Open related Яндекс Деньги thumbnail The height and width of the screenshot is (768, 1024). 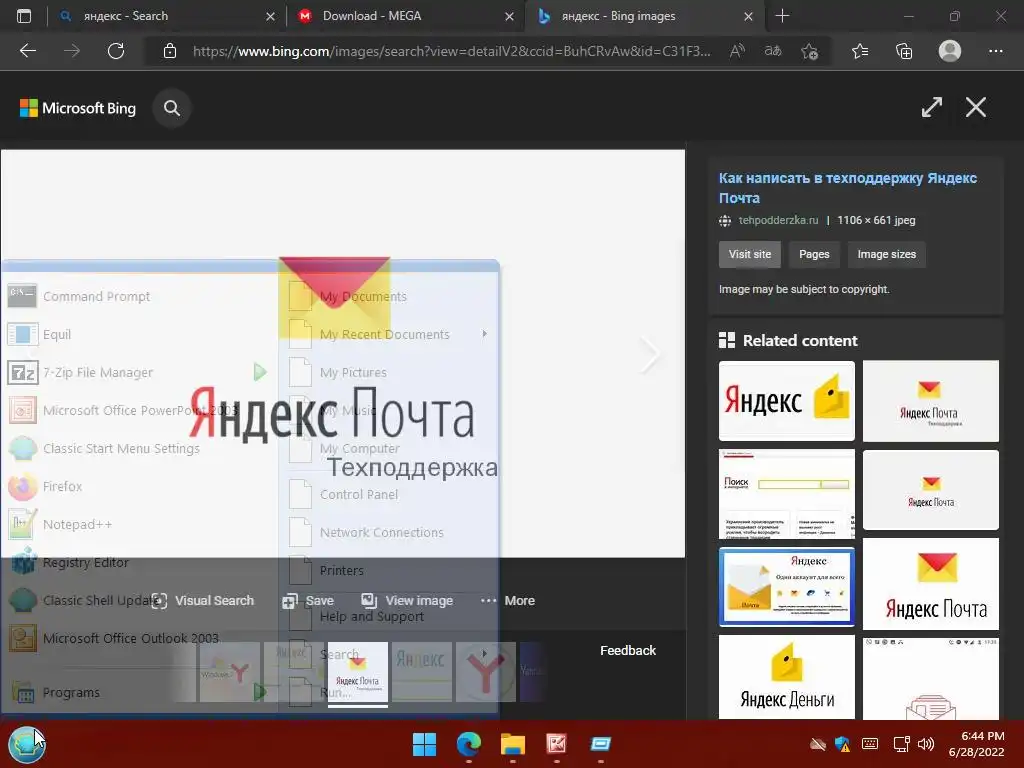pyautogui.click(x=786, y=677)
